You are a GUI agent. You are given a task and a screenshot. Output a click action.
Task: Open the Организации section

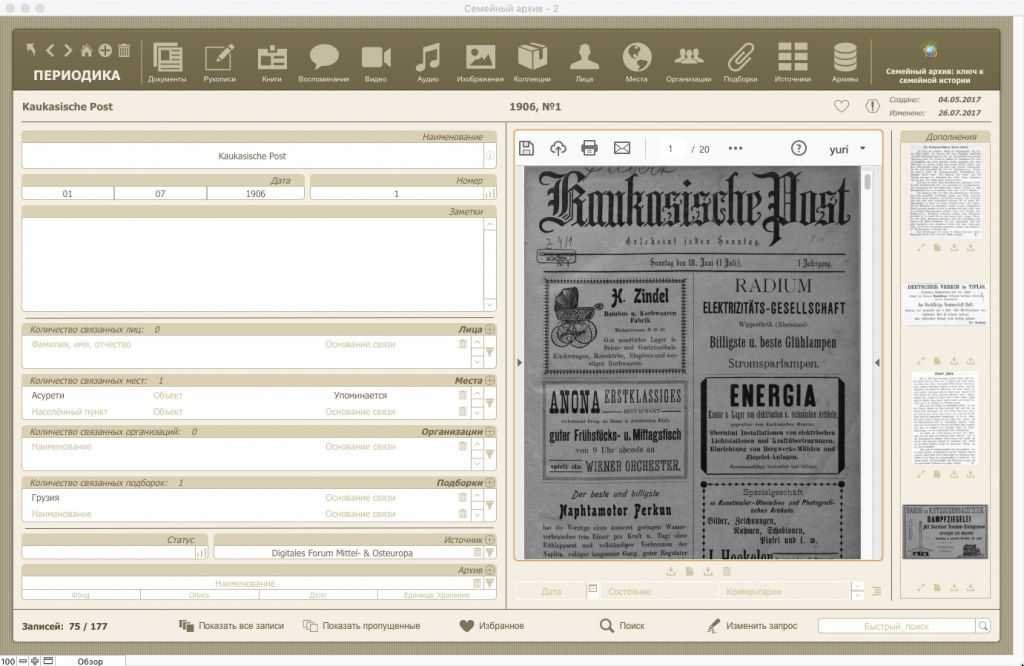tap(688, 63)
